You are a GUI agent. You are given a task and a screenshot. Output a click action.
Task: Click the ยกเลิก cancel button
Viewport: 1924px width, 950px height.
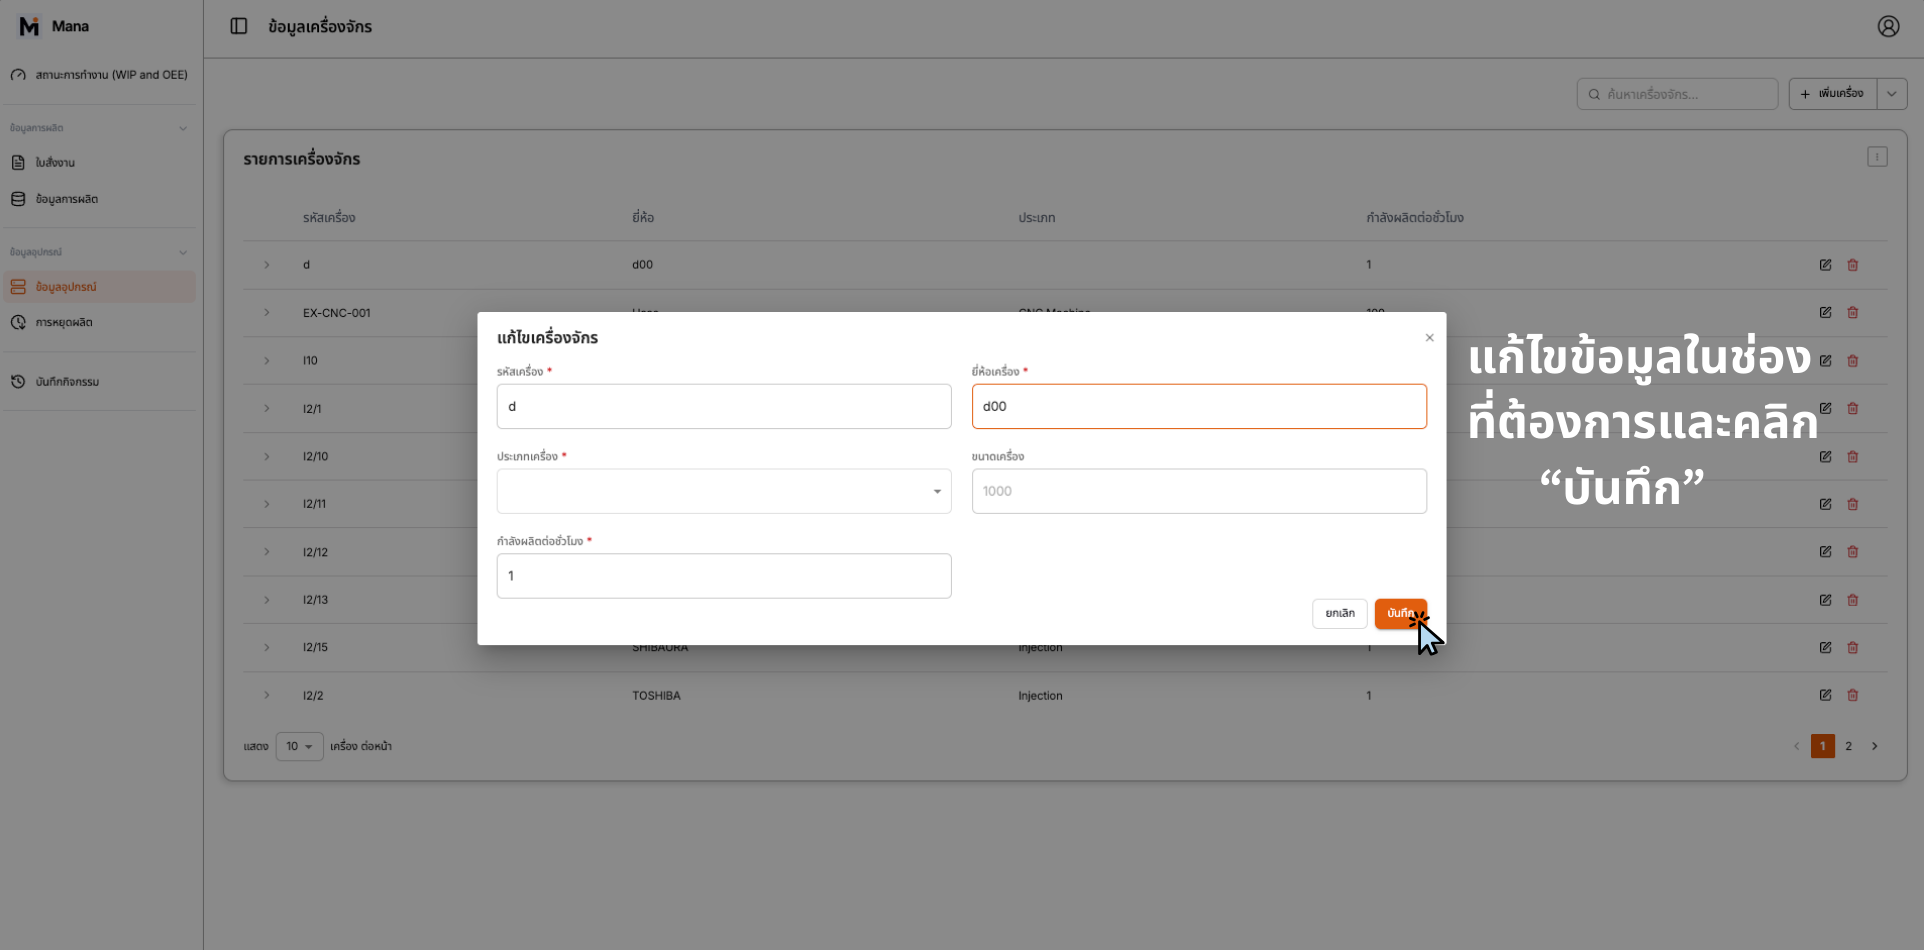(1339, 613)
